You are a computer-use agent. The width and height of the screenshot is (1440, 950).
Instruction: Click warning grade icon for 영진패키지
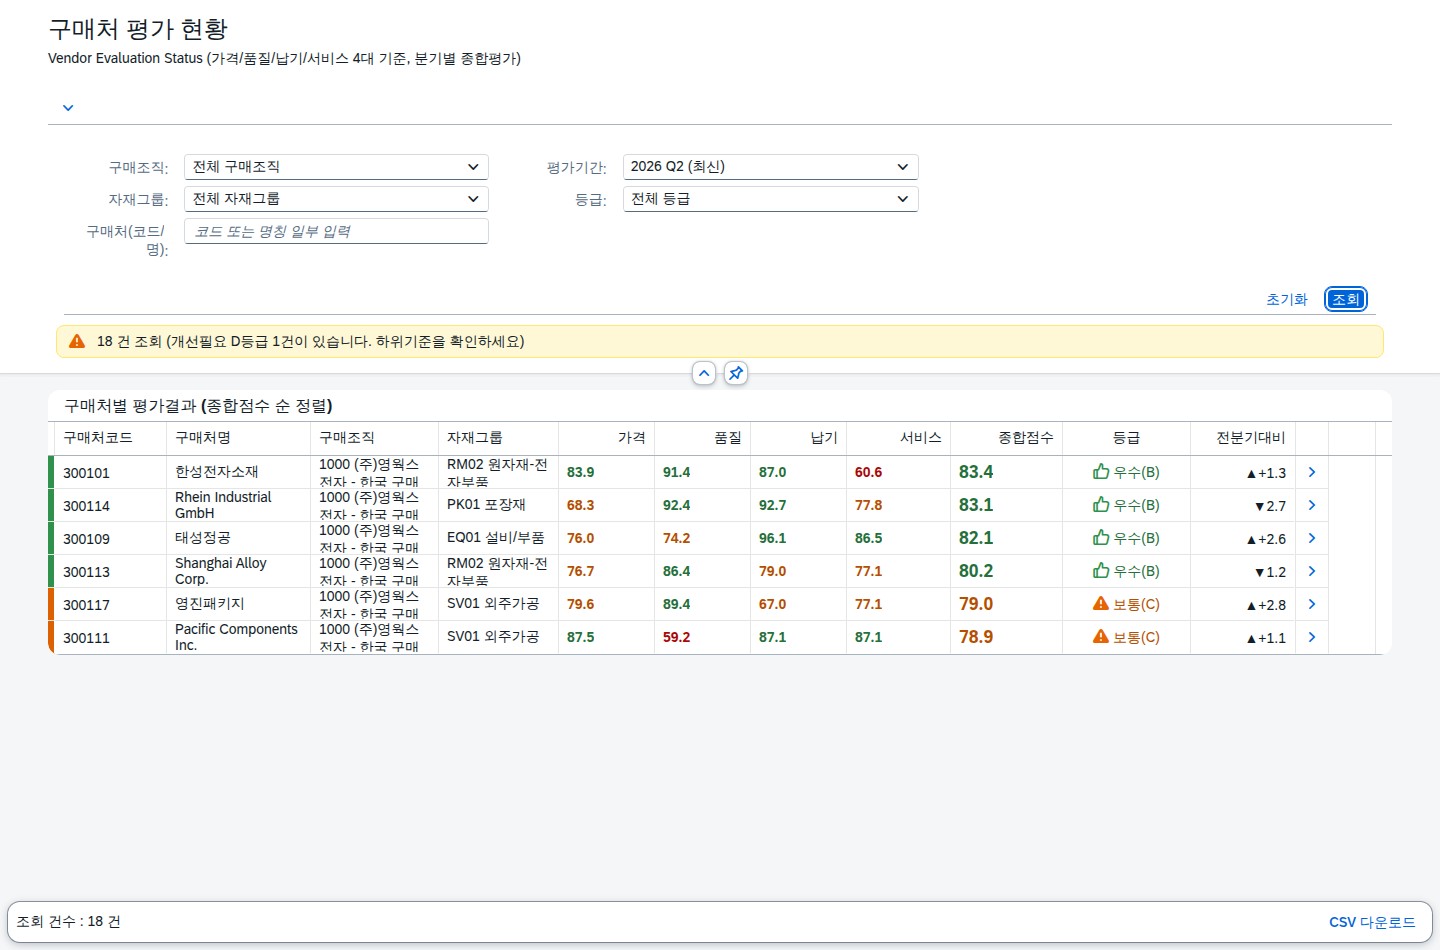1101,603
